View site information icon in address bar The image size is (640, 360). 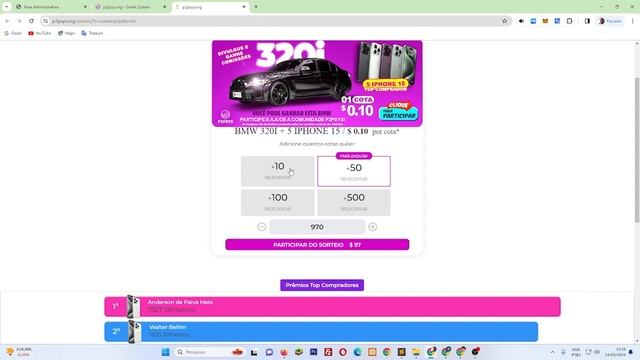pyautogui.click(x=46, y=21)
